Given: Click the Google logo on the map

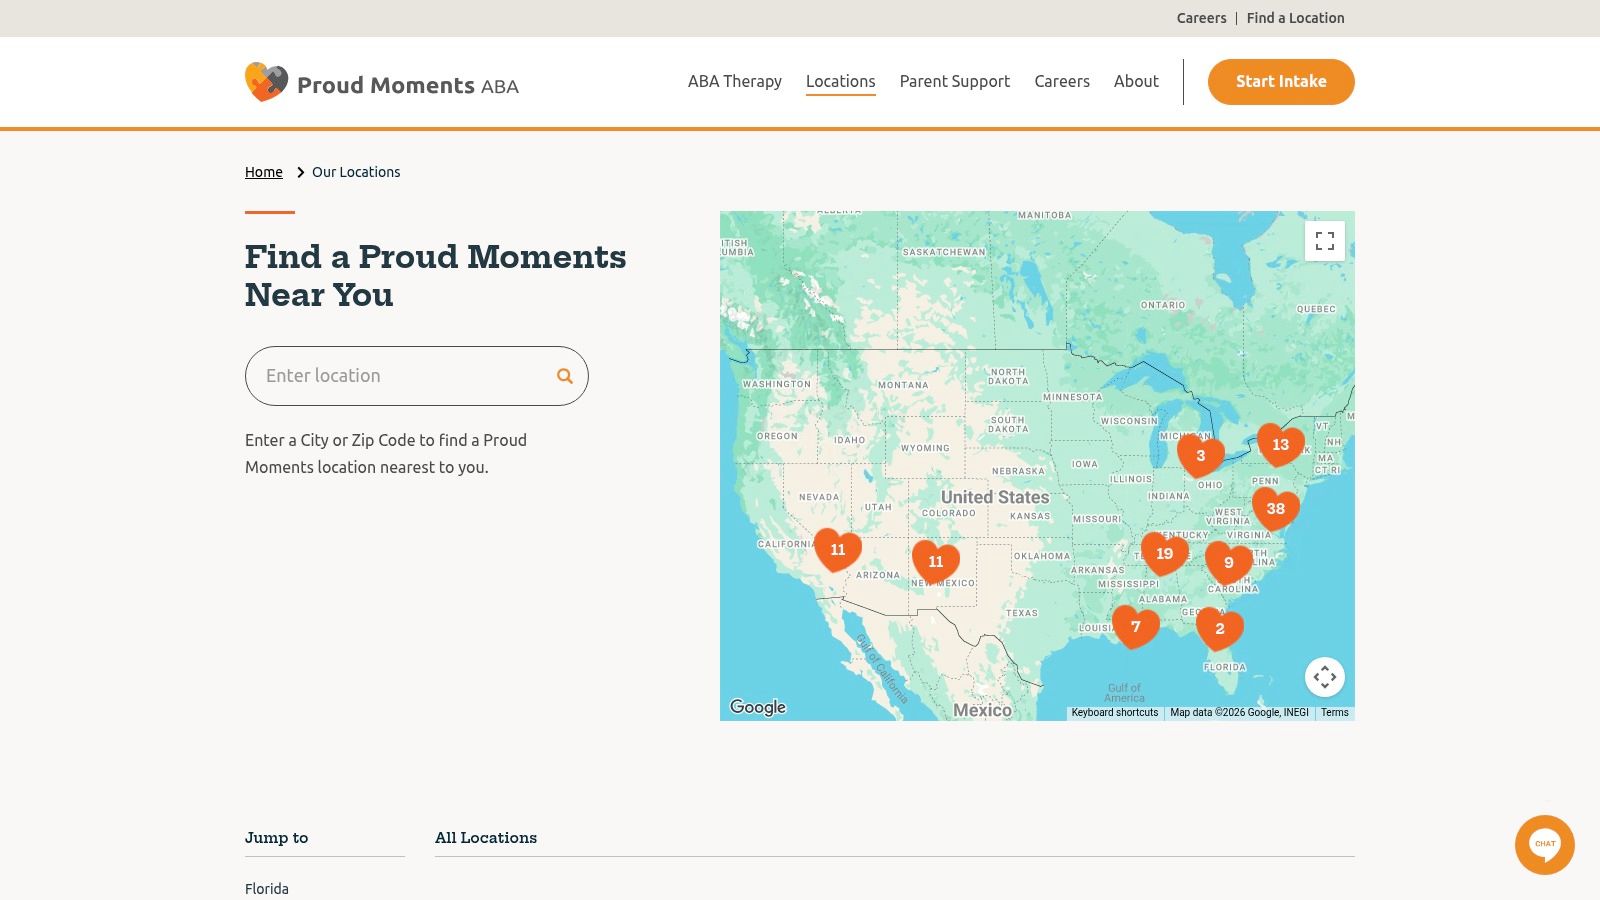Looking at the screenshot, I should [758, 707].
